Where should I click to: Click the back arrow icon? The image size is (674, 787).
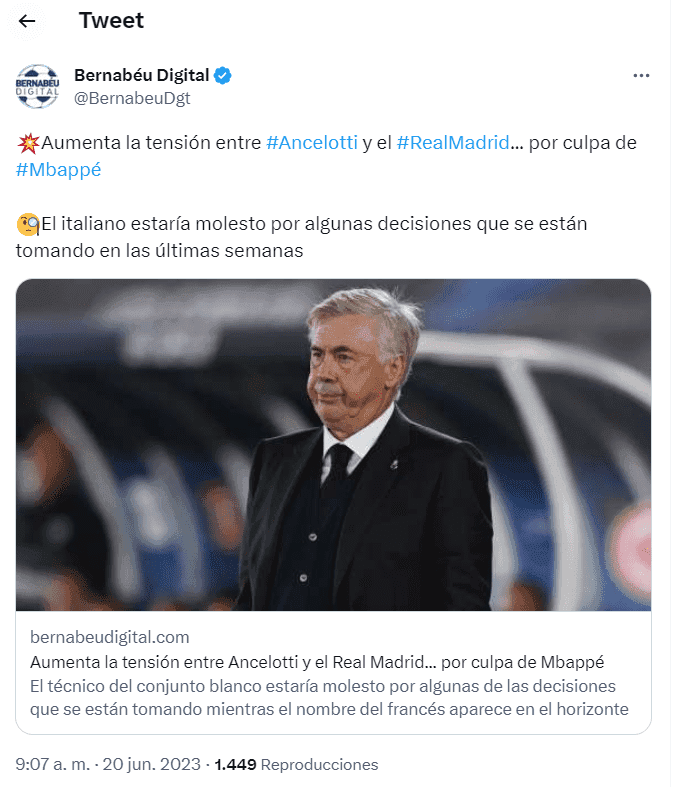point(27,21)
